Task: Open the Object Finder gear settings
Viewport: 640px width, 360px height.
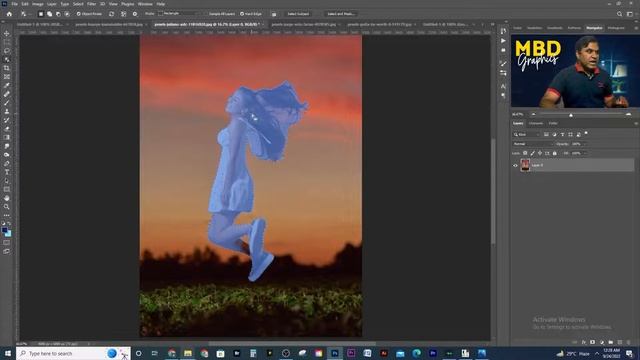Action: [x=135, y=14]
